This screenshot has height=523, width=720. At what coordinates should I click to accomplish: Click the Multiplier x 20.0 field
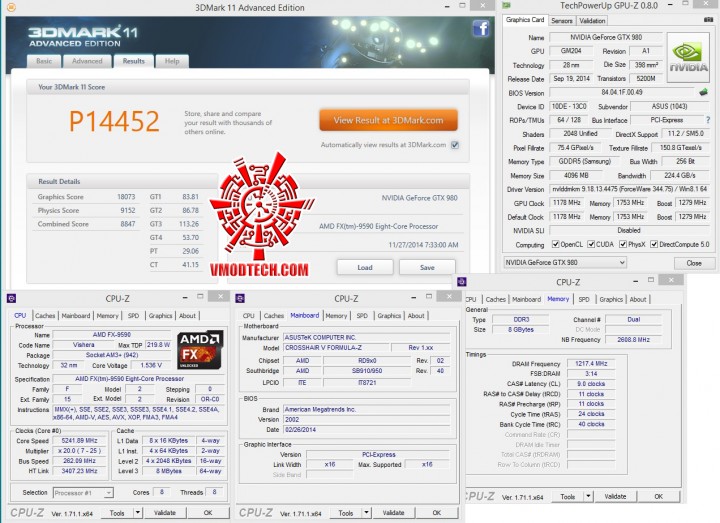pos(80,451)
